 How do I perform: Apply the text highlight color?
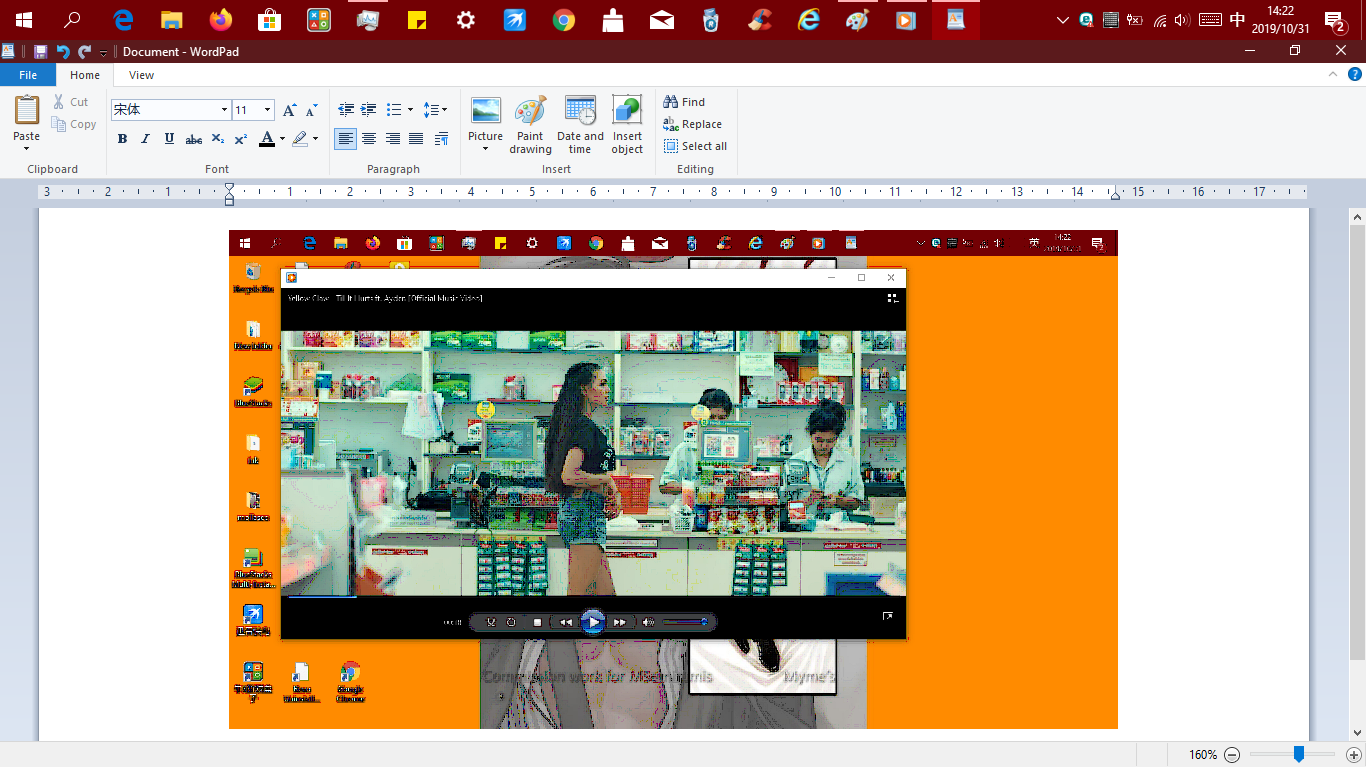300,139
